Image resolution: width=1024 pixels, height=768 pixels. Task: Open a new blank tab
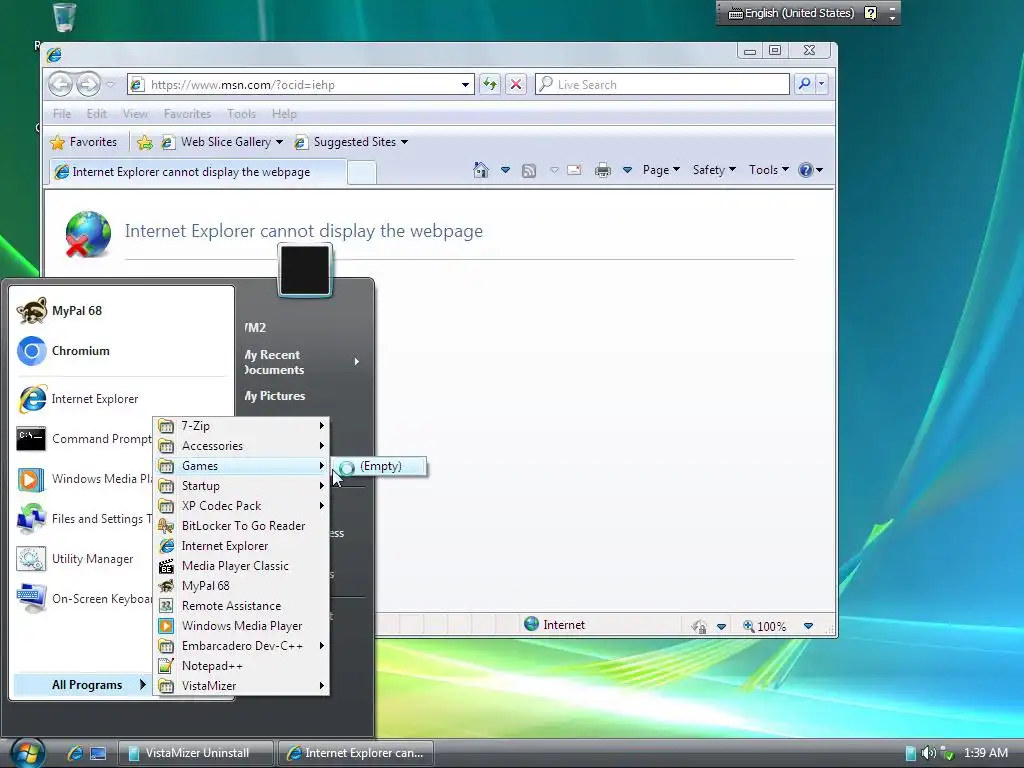[x=361, y=172]
